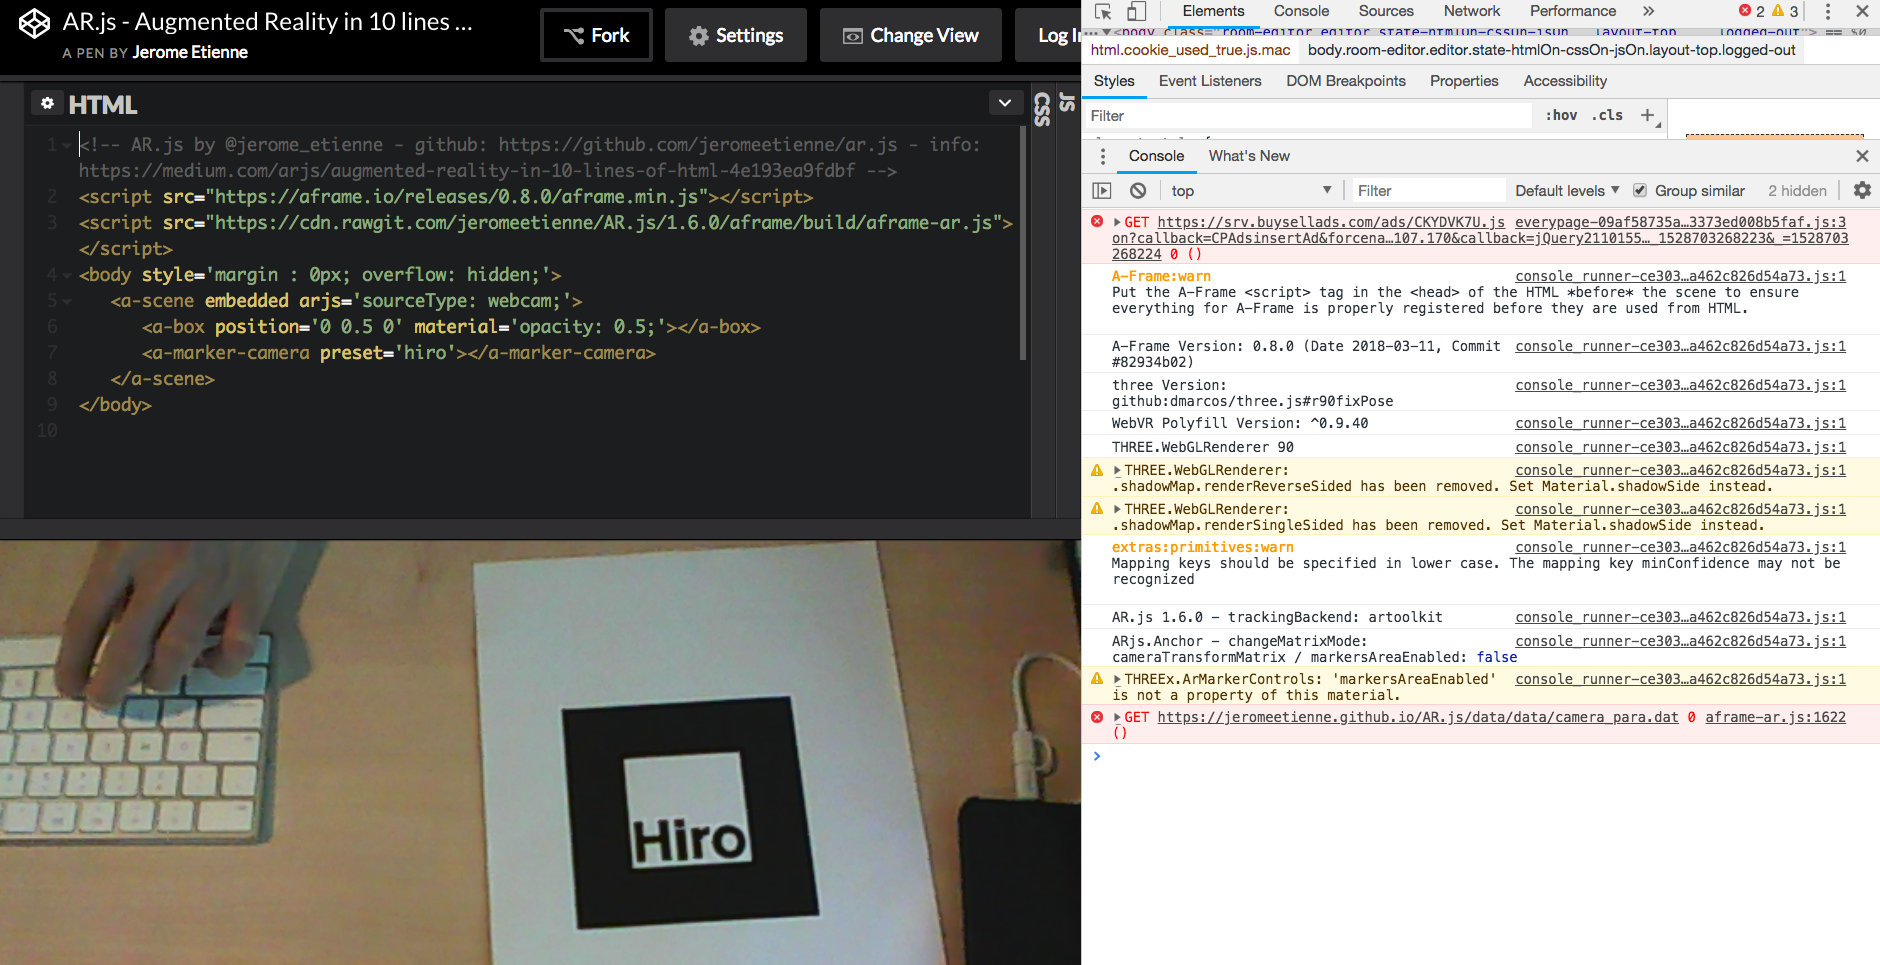Expand the renderSingleSided warning entry
Screen dimensions: 1880x965
coord(1118,509)
